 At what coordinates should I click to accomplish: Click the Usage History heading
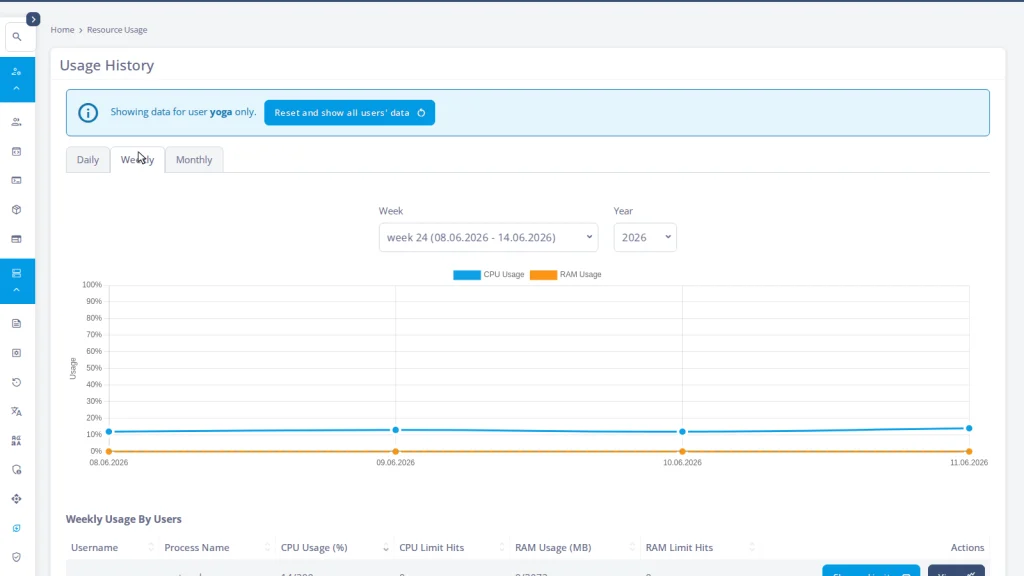pos(107,65)
